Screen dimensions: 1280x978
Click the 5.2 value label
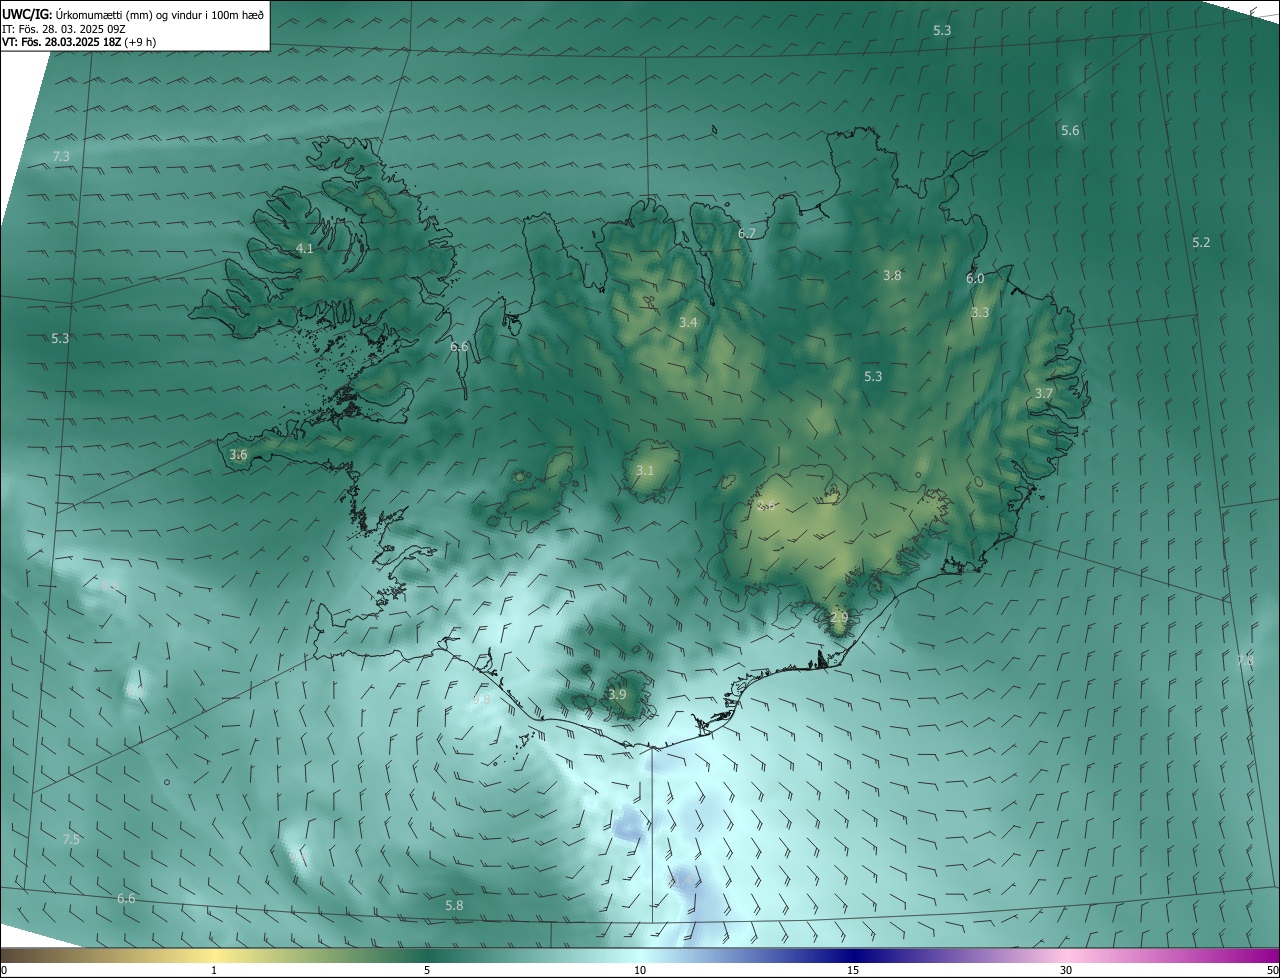[1201, 242]
